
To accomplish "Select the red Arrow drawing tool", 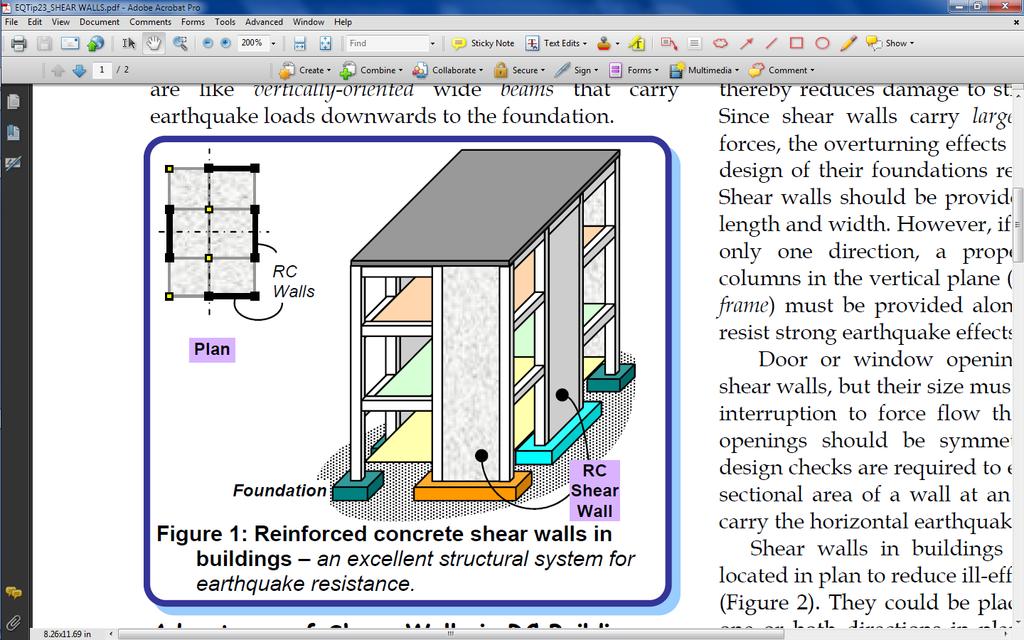I will click(746, 44).
